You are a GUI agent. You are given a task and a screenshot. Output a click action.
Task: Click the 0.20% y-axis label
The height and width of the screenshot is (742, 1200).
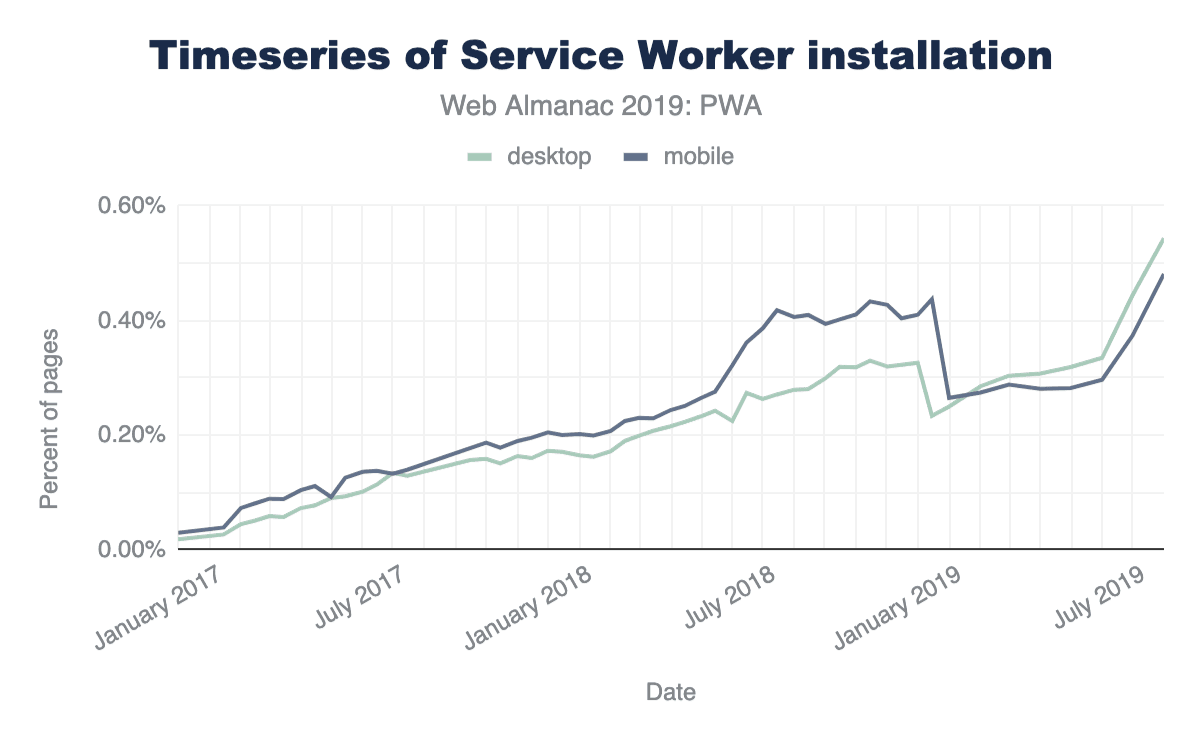pyautogui.click(x=130, y=435)
